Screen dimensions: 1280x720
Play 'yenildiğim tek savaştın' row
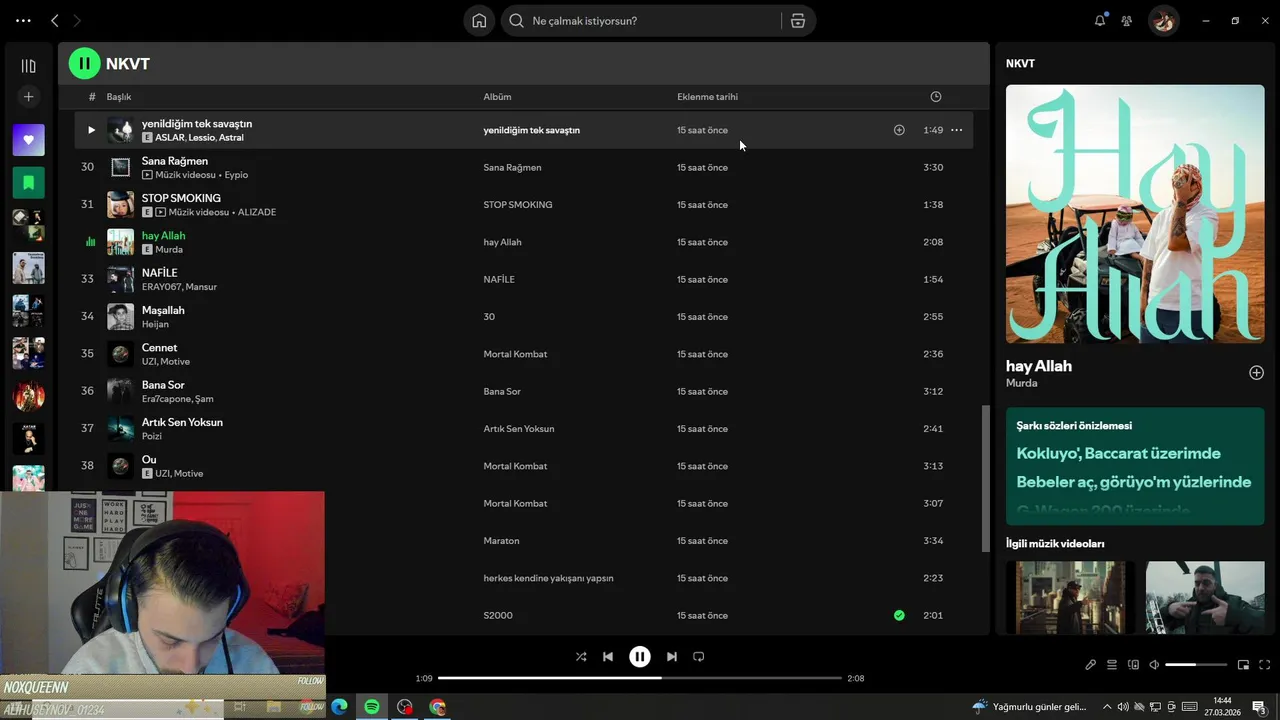click(x=91, y=130)
